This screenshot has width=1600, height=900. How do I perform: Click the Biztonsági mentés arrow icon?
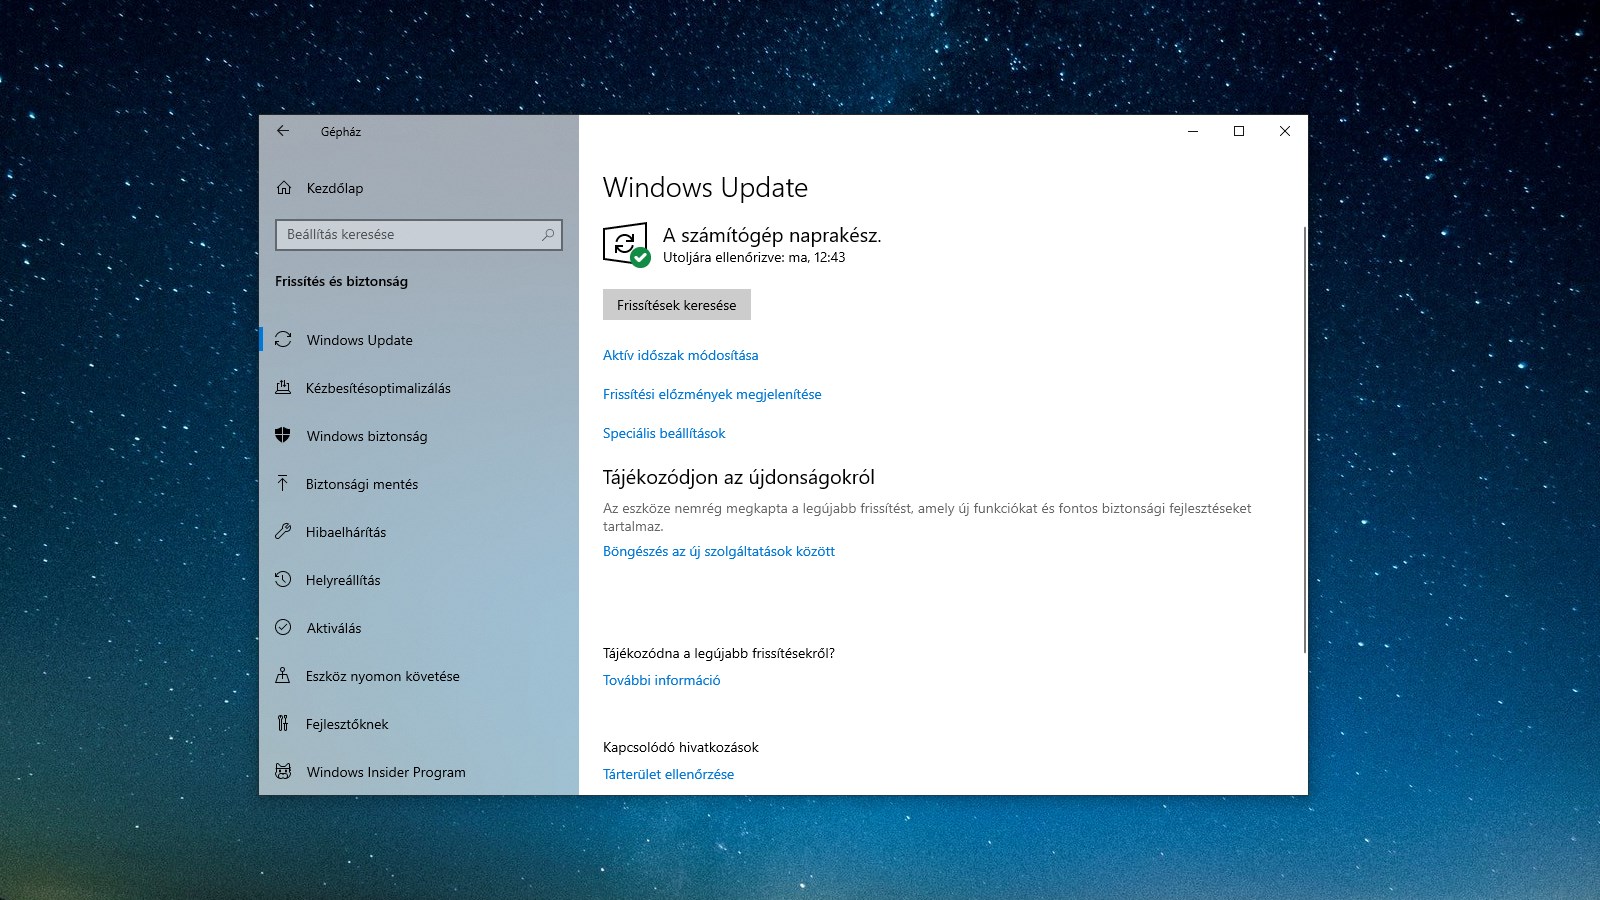(283, 484)
